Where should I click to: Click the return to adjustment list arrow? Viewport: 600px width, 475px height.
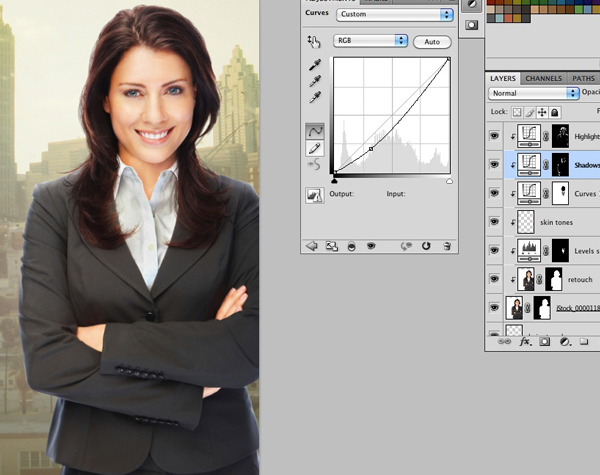tap(311, 245)
